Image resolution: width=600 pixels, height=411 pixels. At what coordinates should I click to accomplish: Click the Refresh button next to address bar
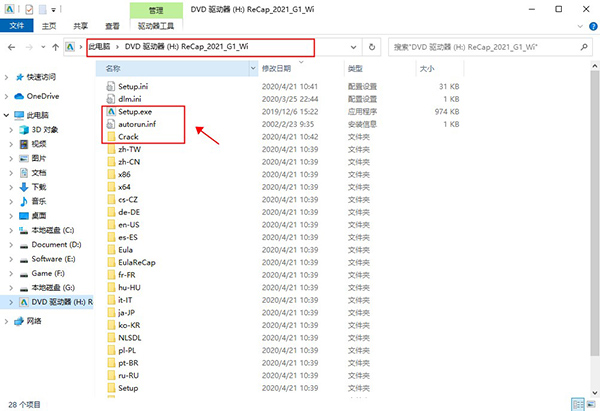[x=372, y=47]
